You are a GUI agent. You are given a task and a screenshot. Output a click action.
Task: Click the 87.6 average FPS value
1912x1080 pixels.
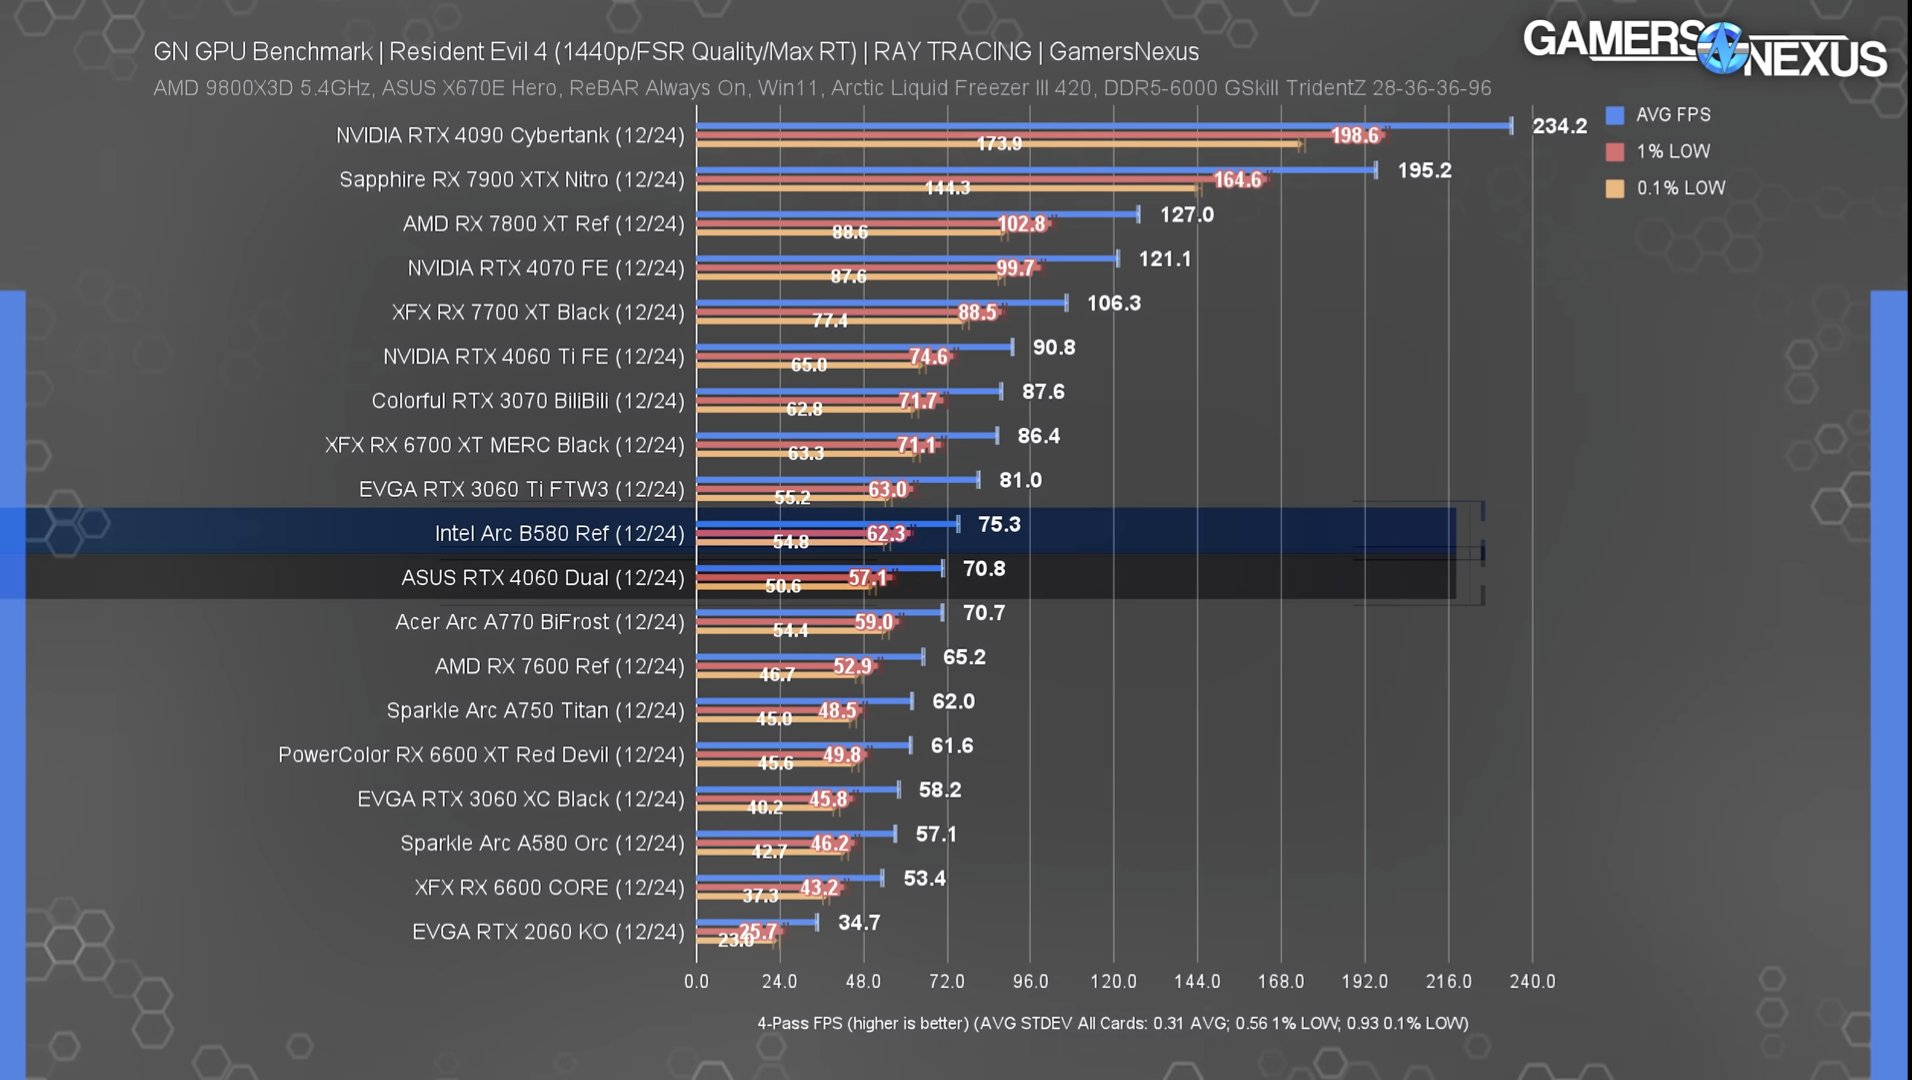(x=1043, y=392)
